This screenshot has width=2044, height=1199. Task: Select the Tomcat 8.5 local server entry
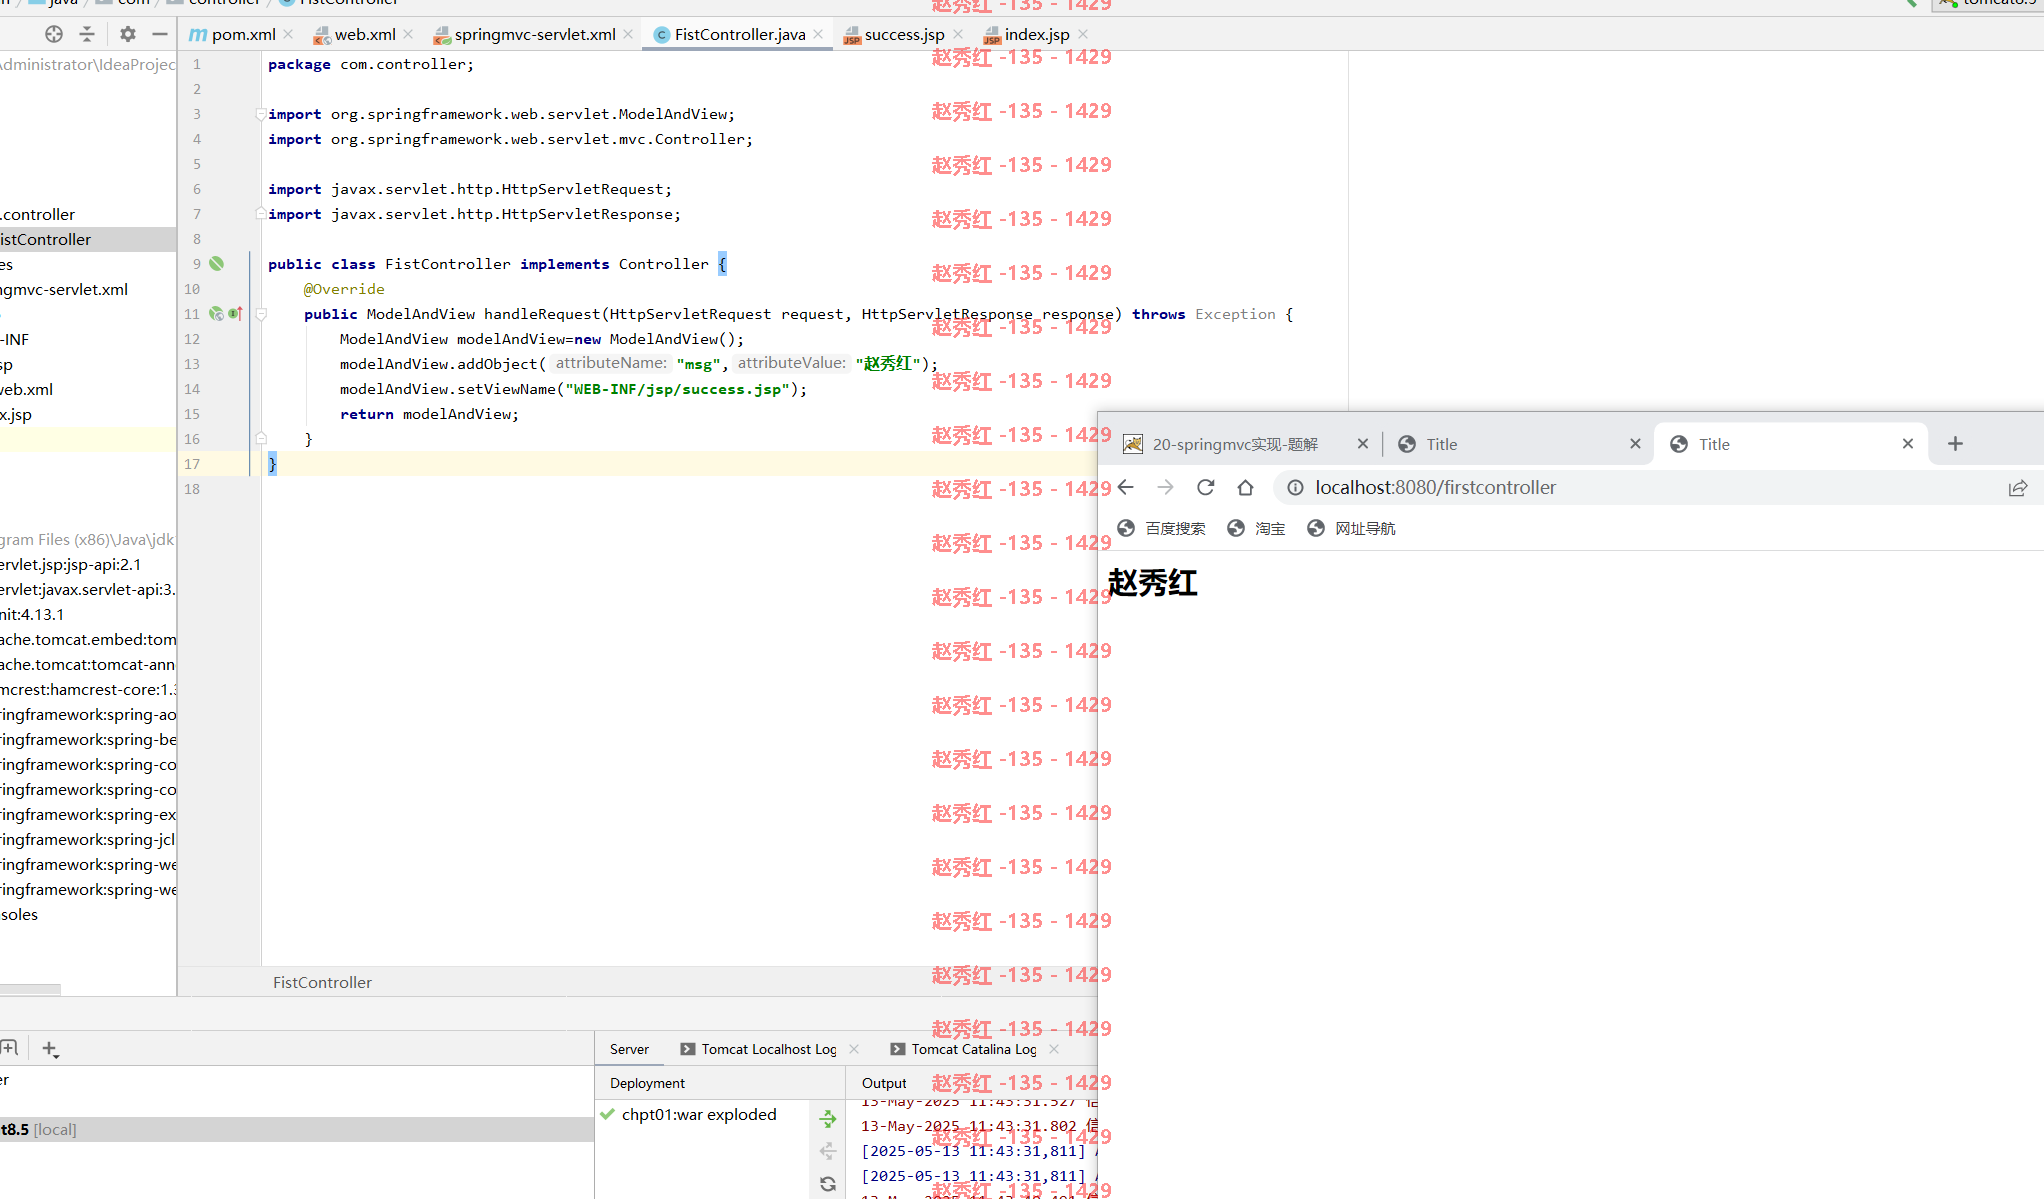point(297,1129)
